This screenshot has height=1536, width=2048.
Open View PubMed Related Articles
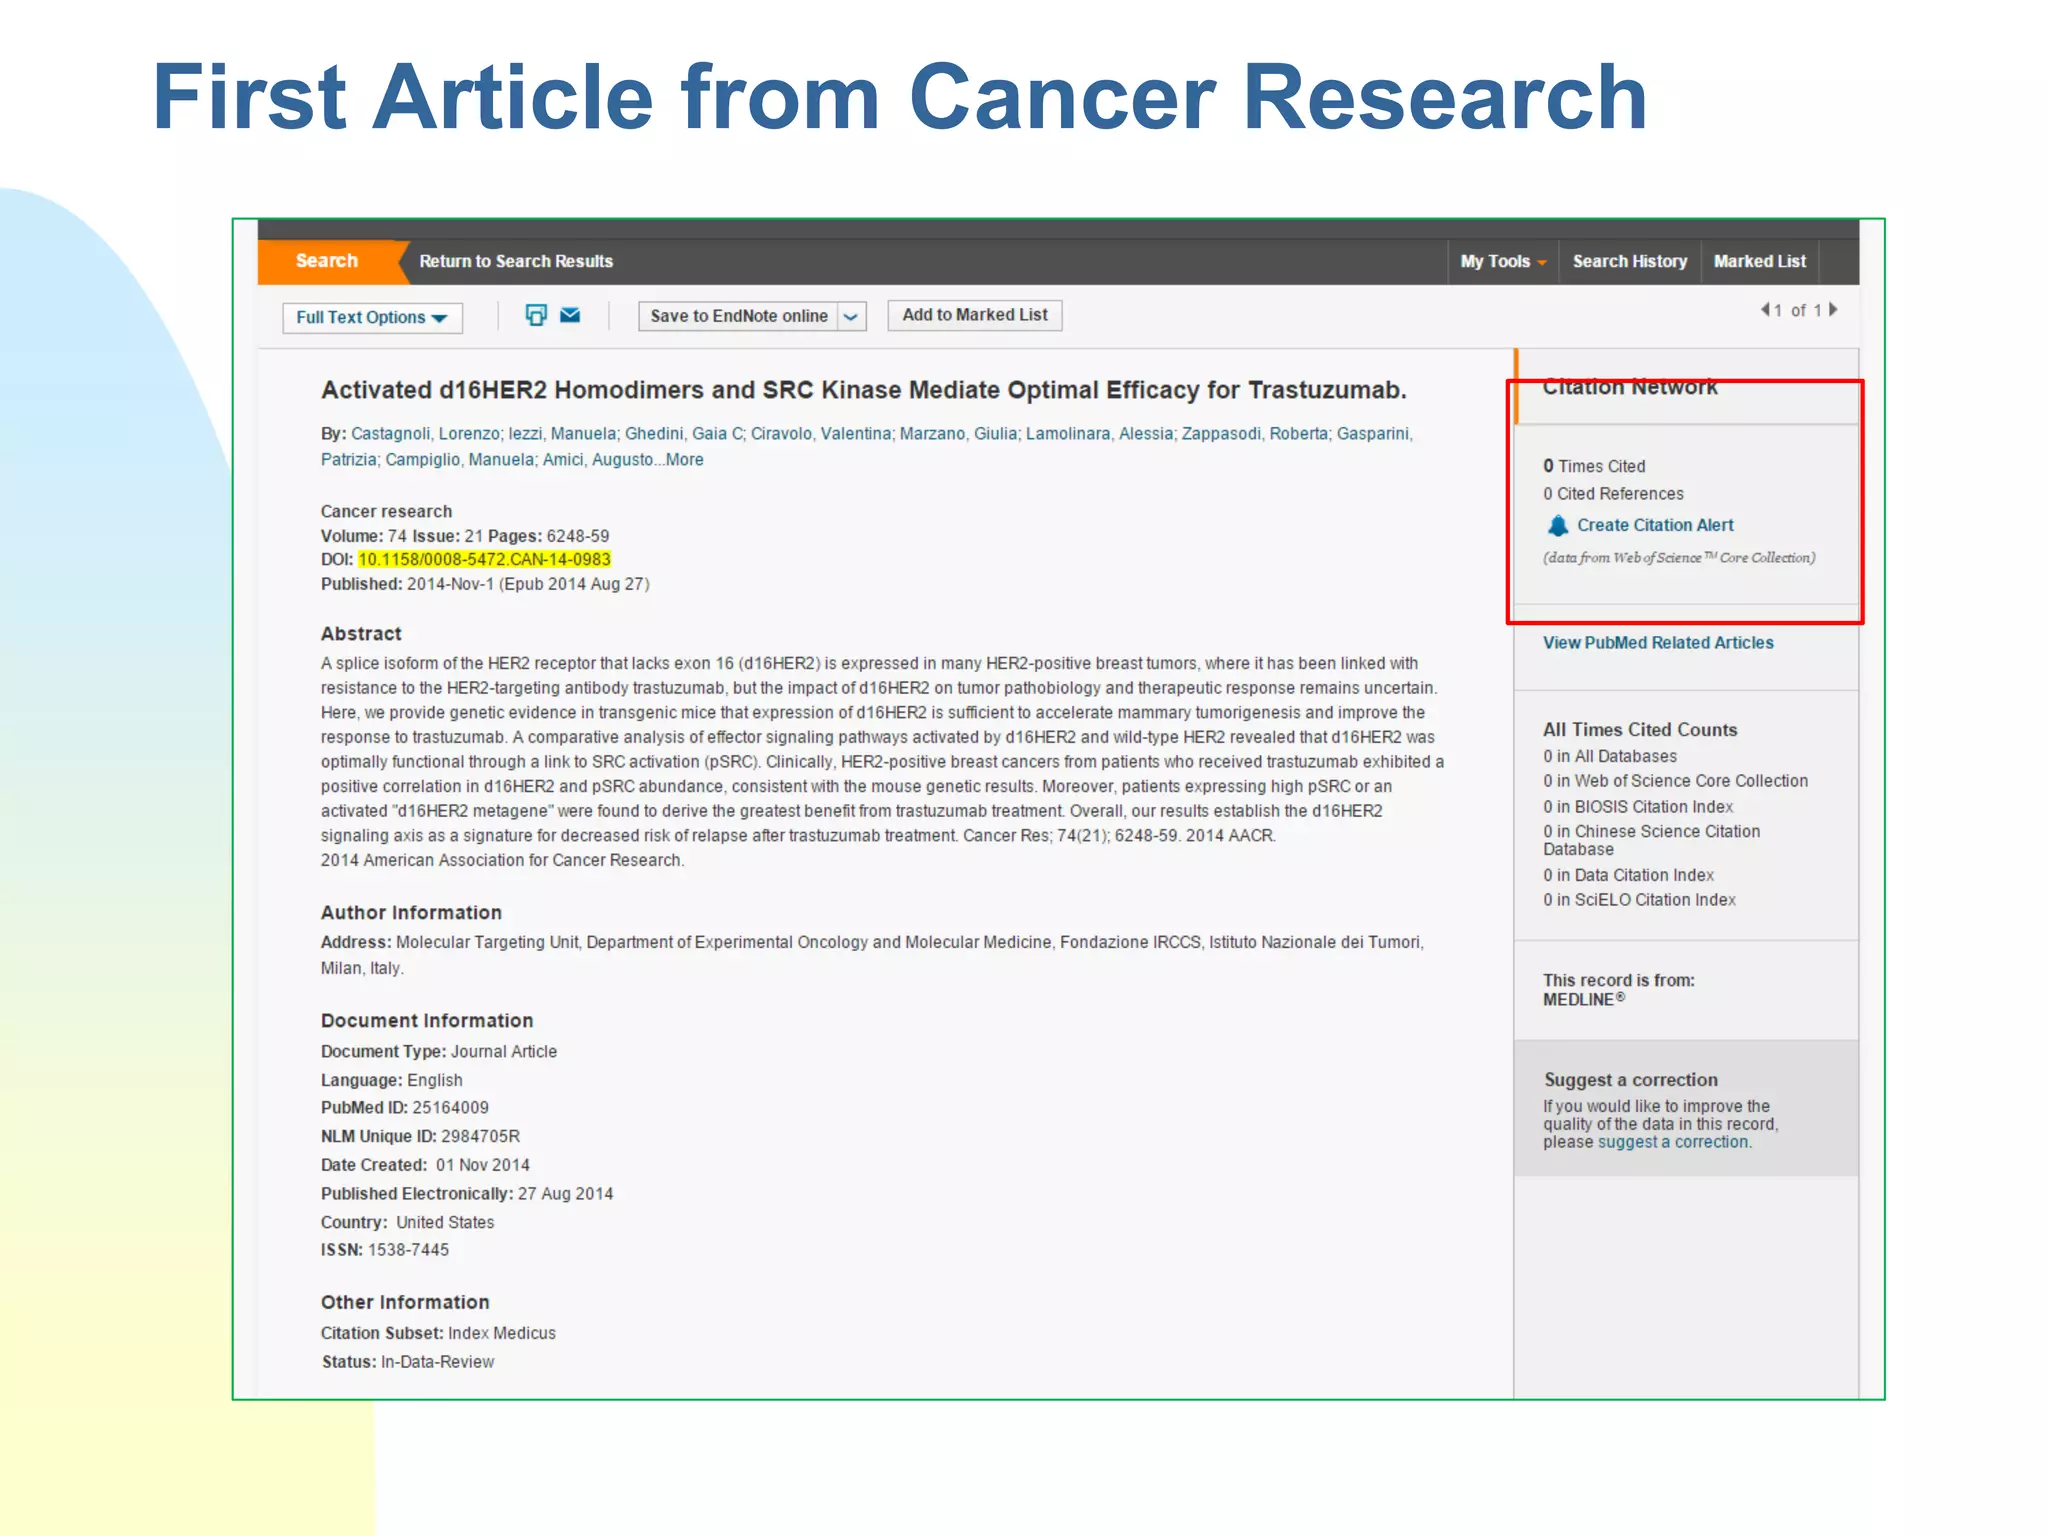click(x=1658, y=643)
